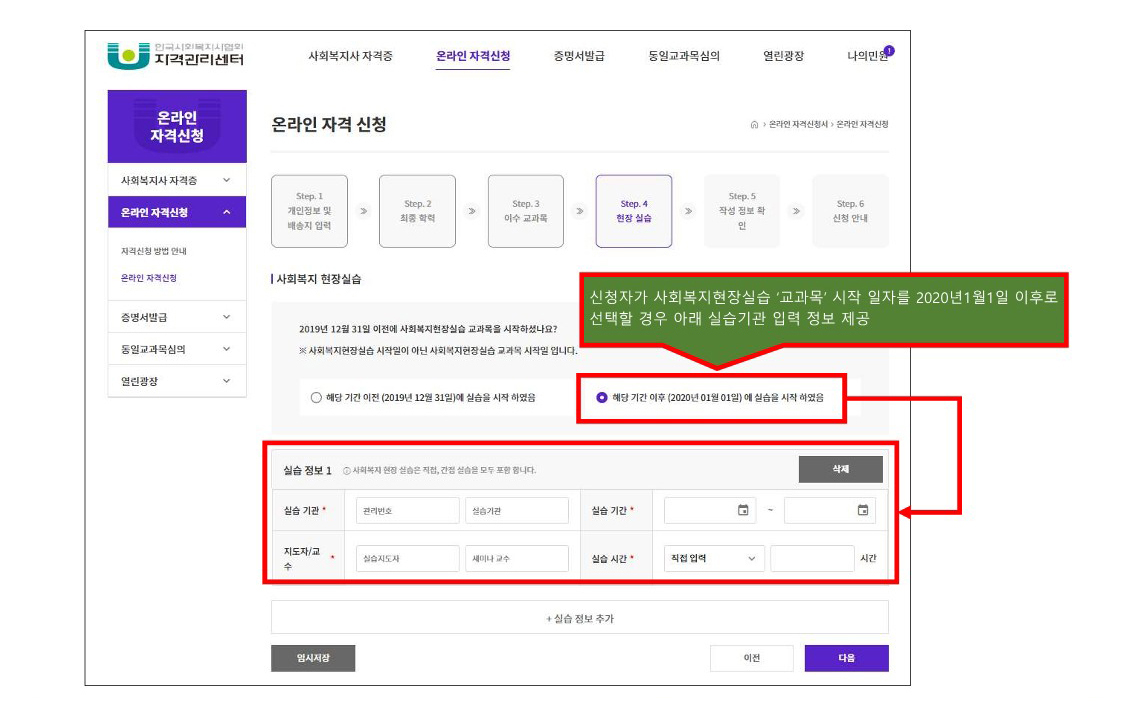This screenshot has width=1123, height=716.
Task: Select radio for before 2019년 12월 31일
Action: pyautogui.click(x=316, y=397)
